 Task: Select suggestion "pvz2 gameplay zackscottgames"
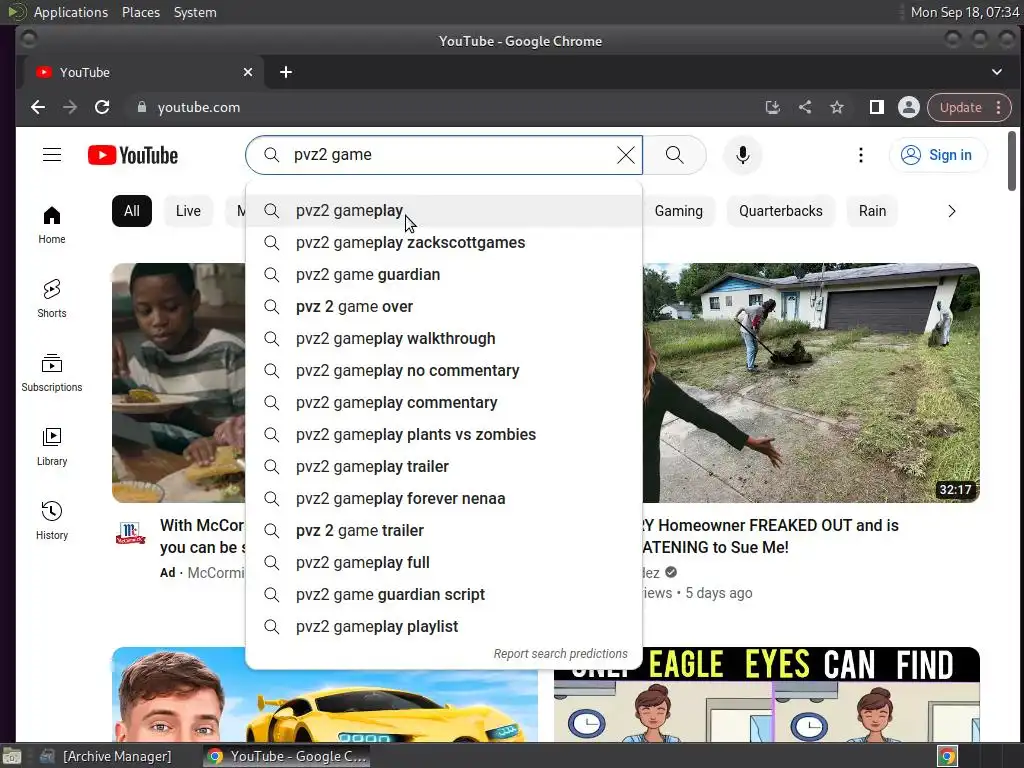point(444,243)
